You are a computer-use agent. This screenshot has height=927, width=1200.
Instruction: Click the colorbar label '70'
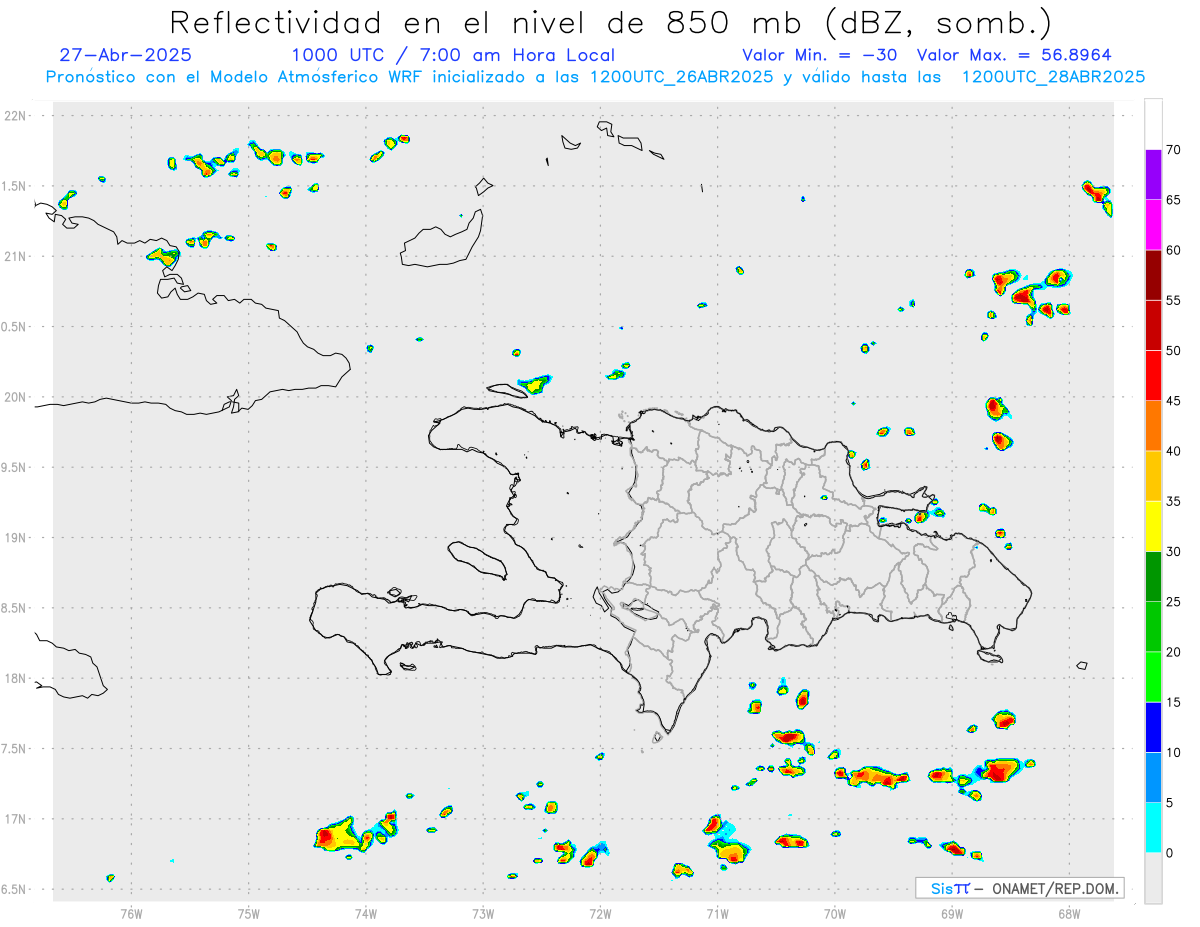click(1174, 150)
